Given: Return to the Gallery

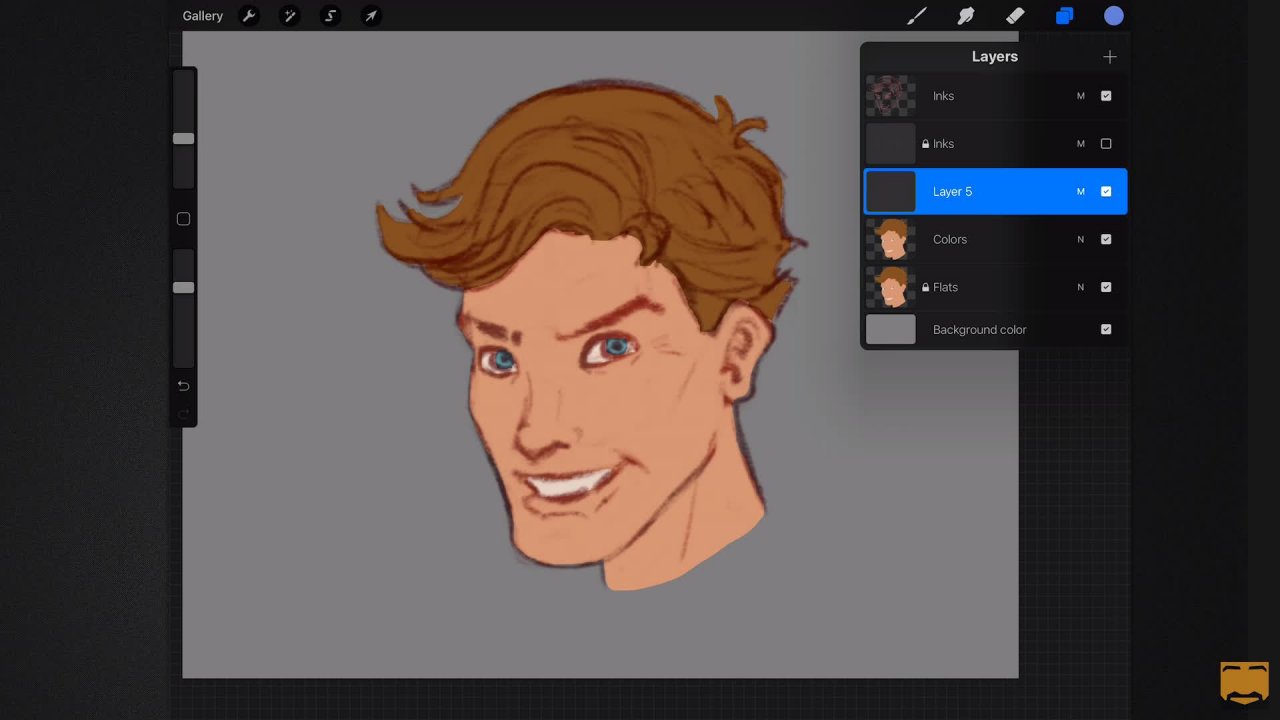Looking at the screenshot, I should [x=202, y=16].
